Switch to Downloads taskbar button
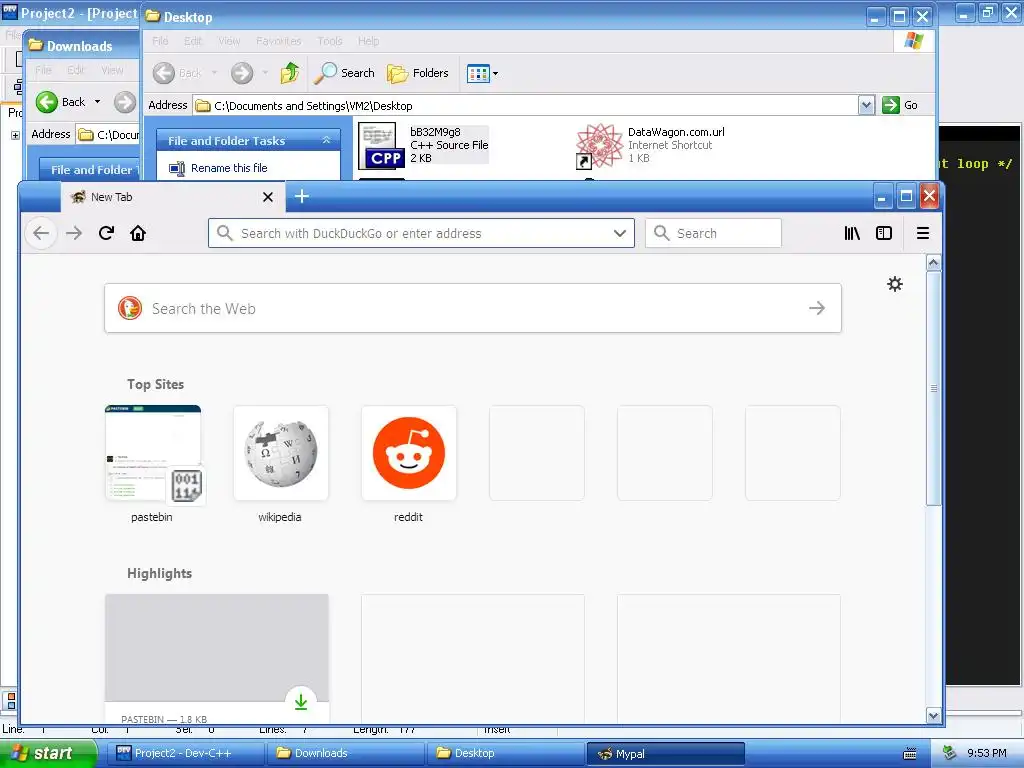The image size is (1024, 768). tap(347, 754)
